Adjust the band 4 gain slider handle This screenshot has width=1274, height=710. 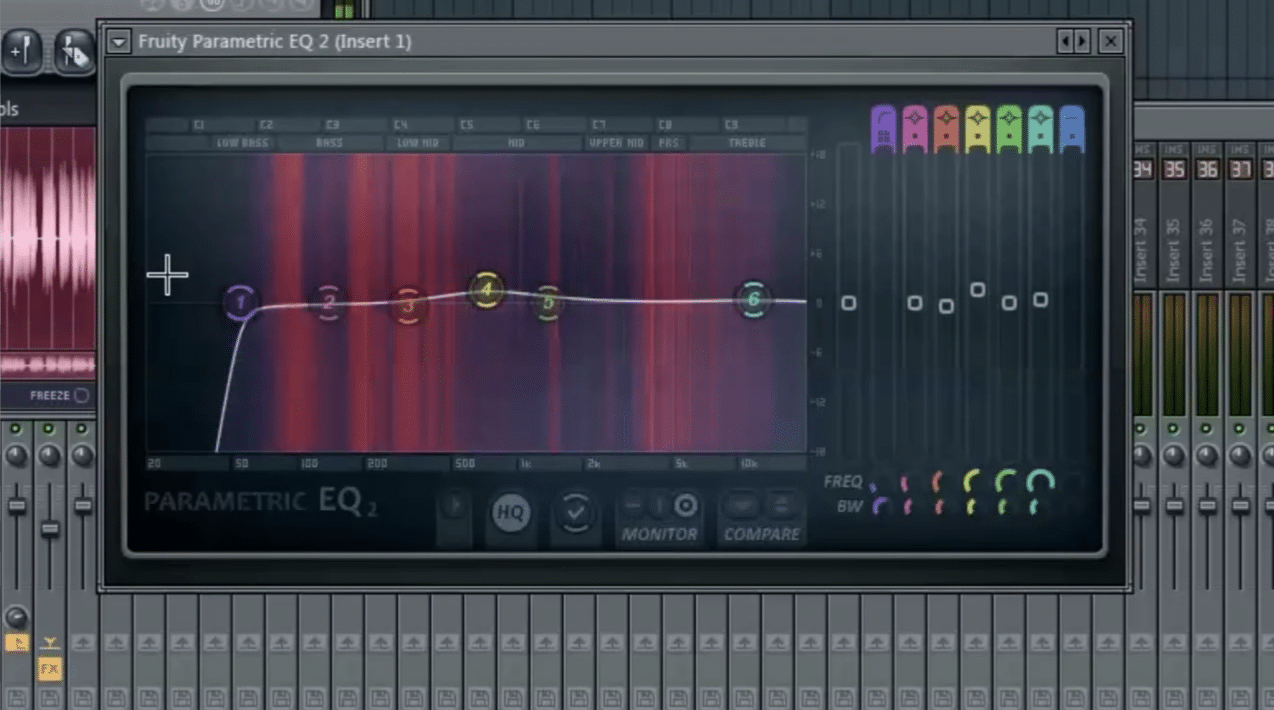click(978, 290)
